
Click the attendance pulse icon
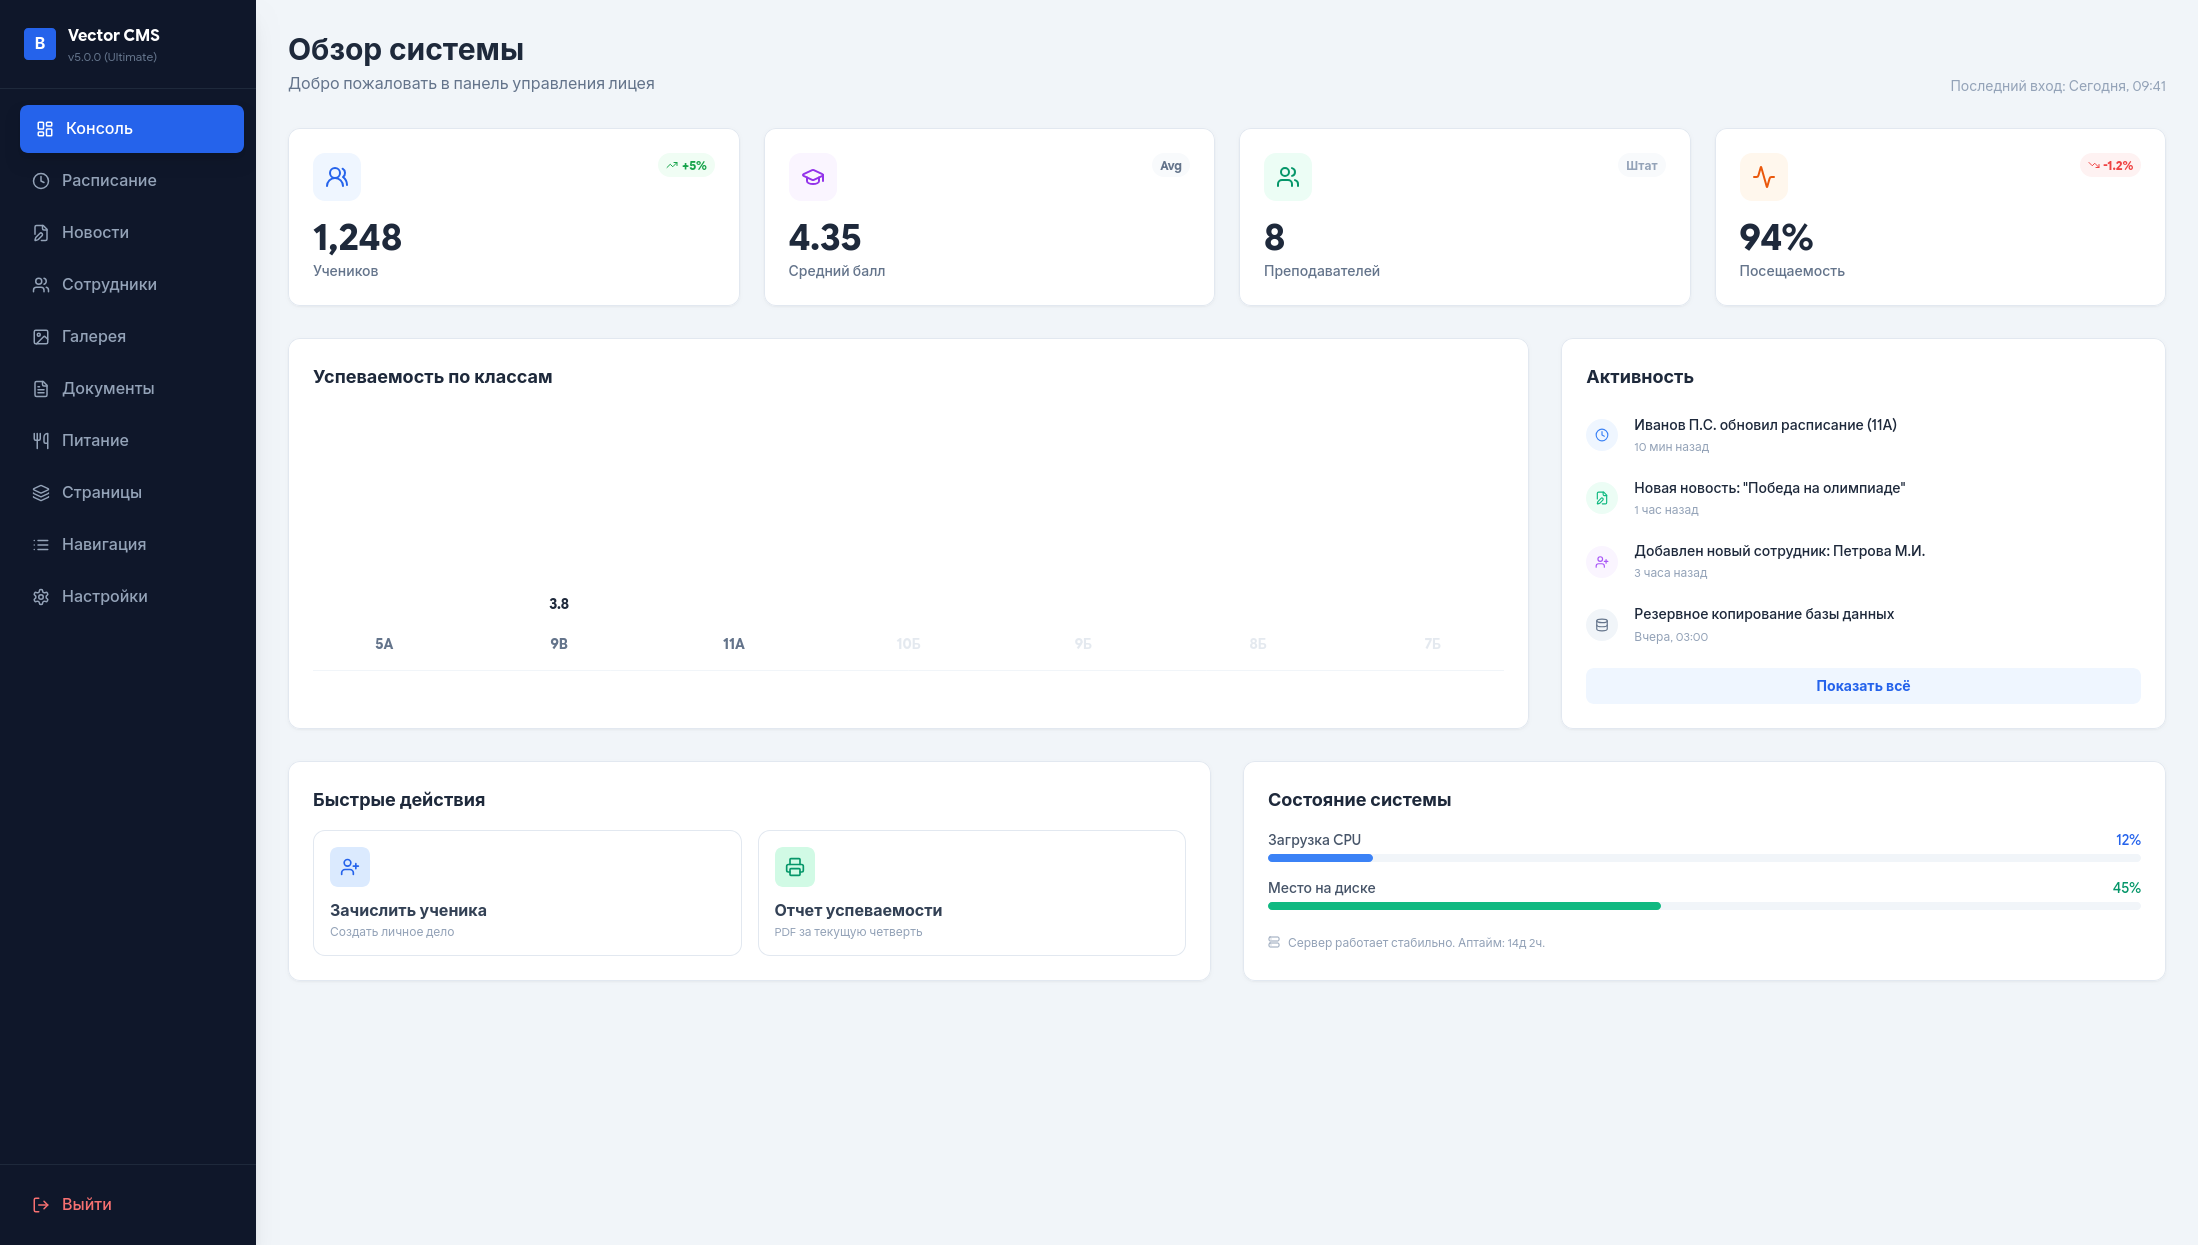click(x=1763, y=177)
